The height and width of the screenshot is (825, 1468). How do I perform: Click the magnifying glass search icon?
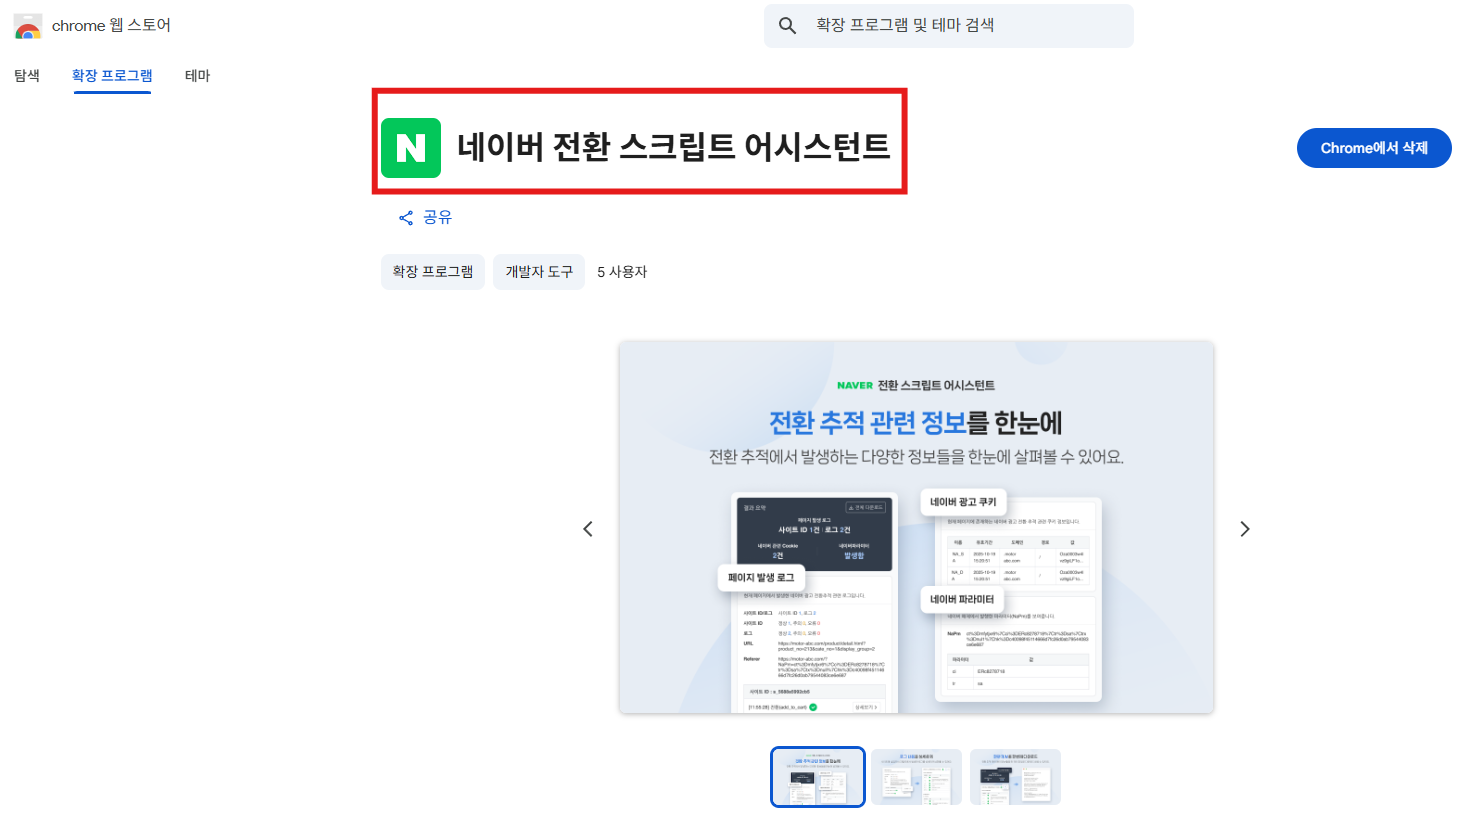coord(788,26)
